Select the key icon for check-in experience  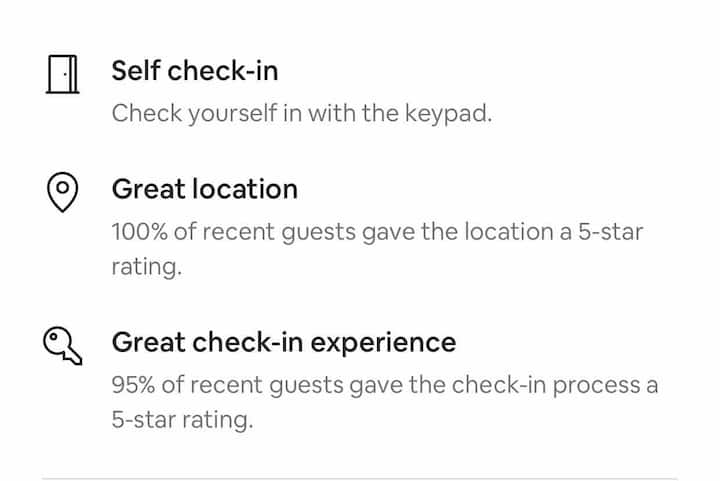[x=62, y=345]
